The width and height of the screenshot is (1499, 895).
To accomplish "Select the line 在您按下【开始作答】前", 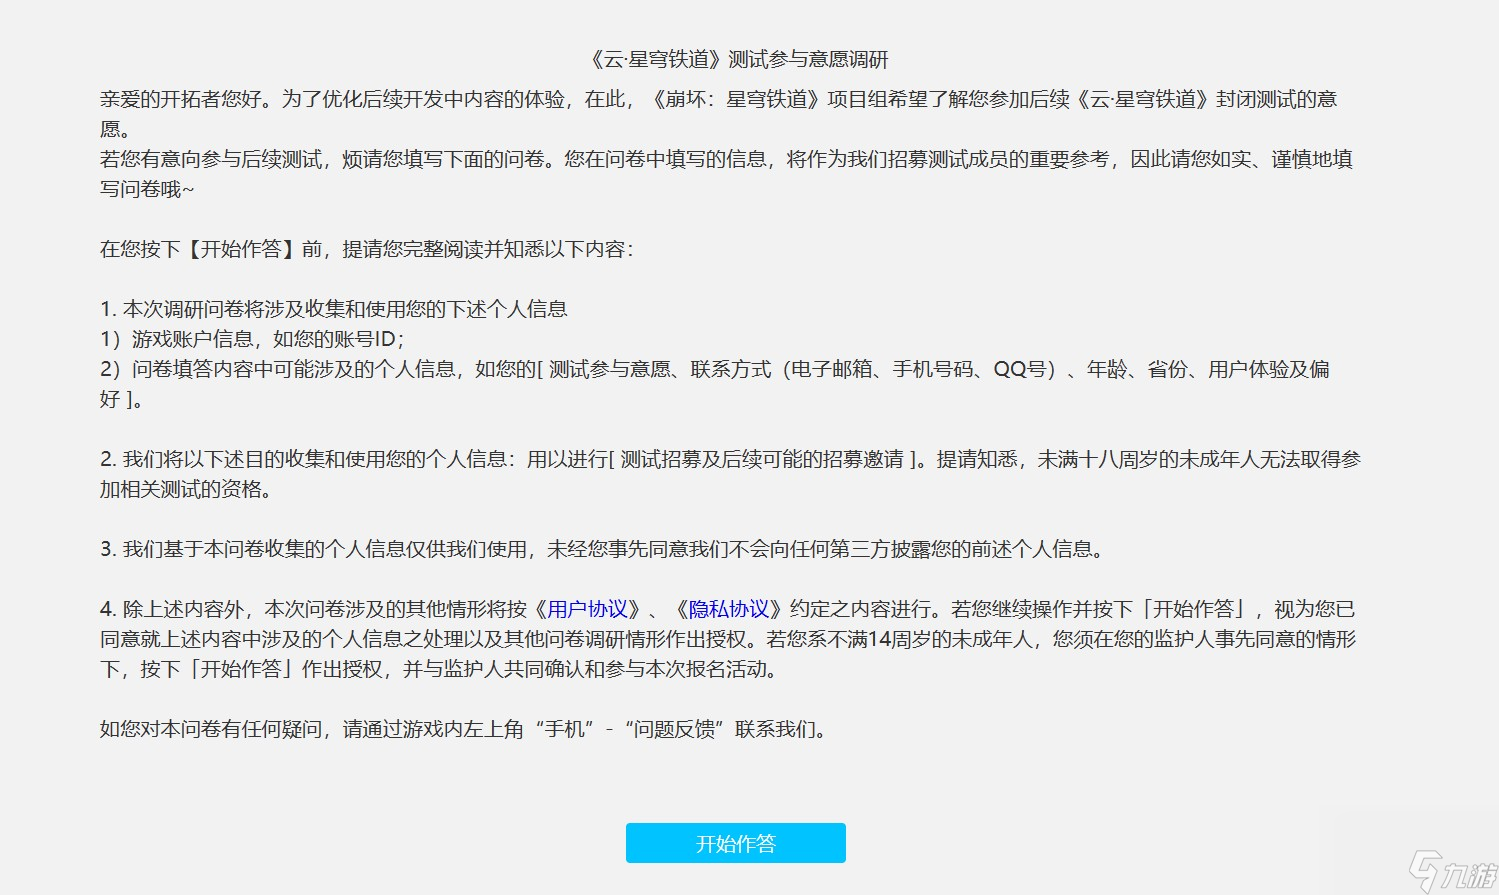I will coord(366,249).
